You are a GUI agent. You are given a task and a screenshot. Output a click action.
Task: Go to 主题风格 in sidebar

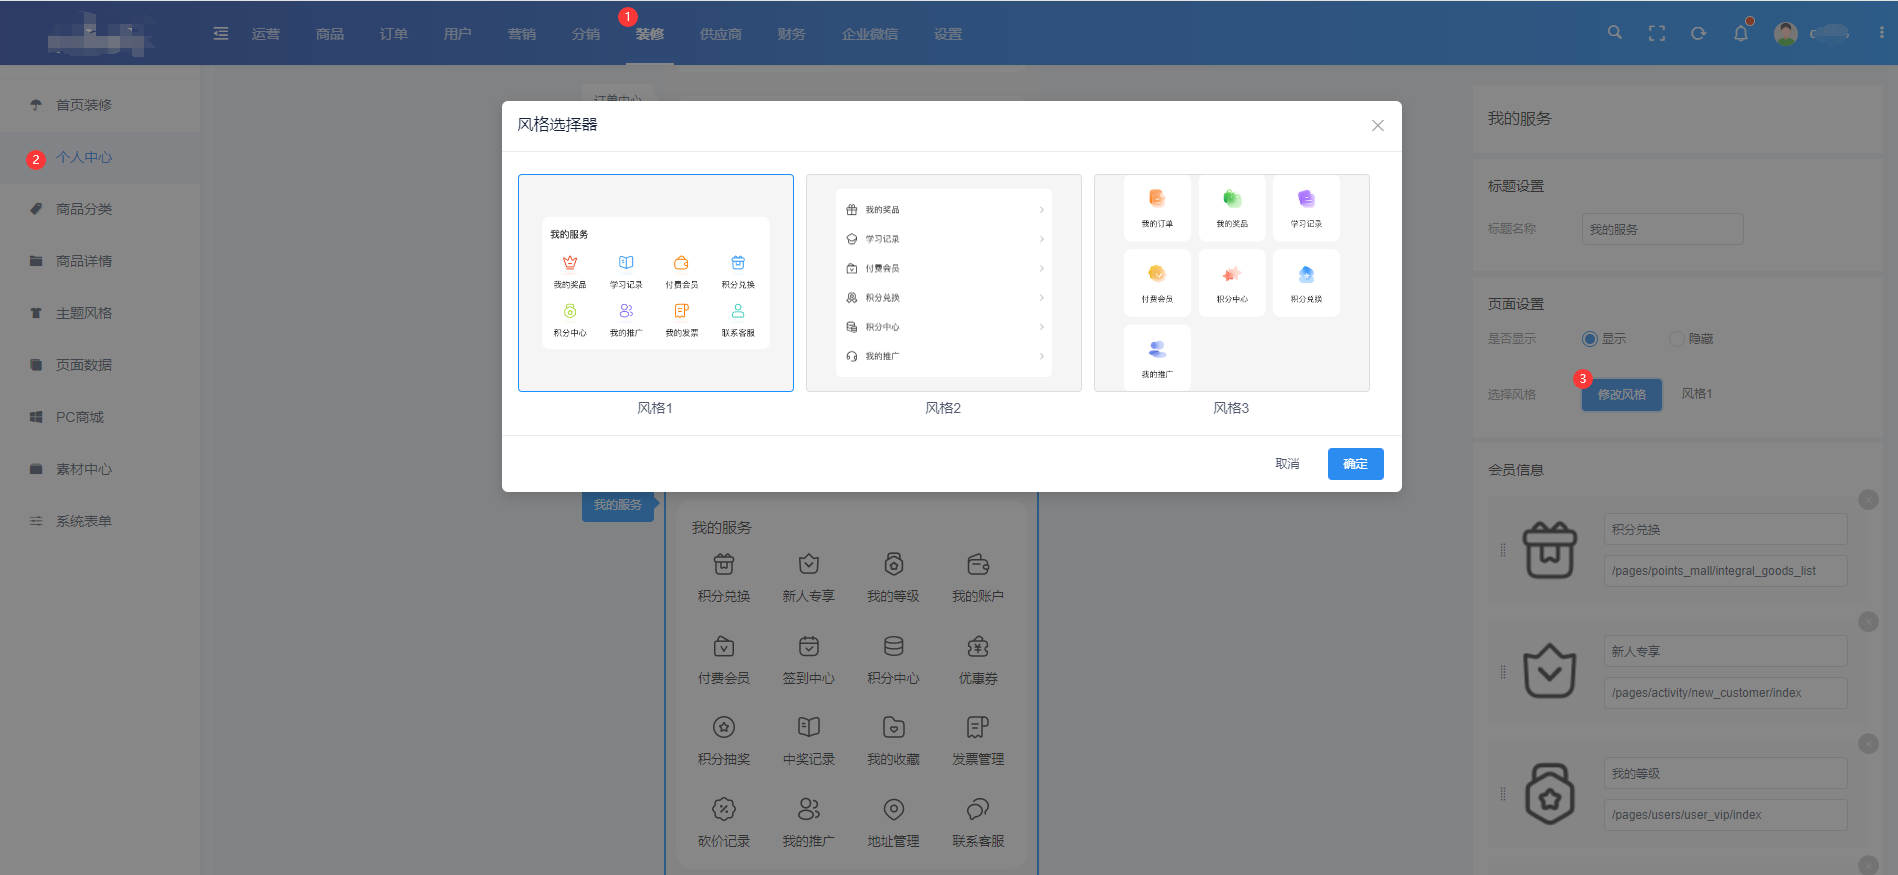pos(100,313)
